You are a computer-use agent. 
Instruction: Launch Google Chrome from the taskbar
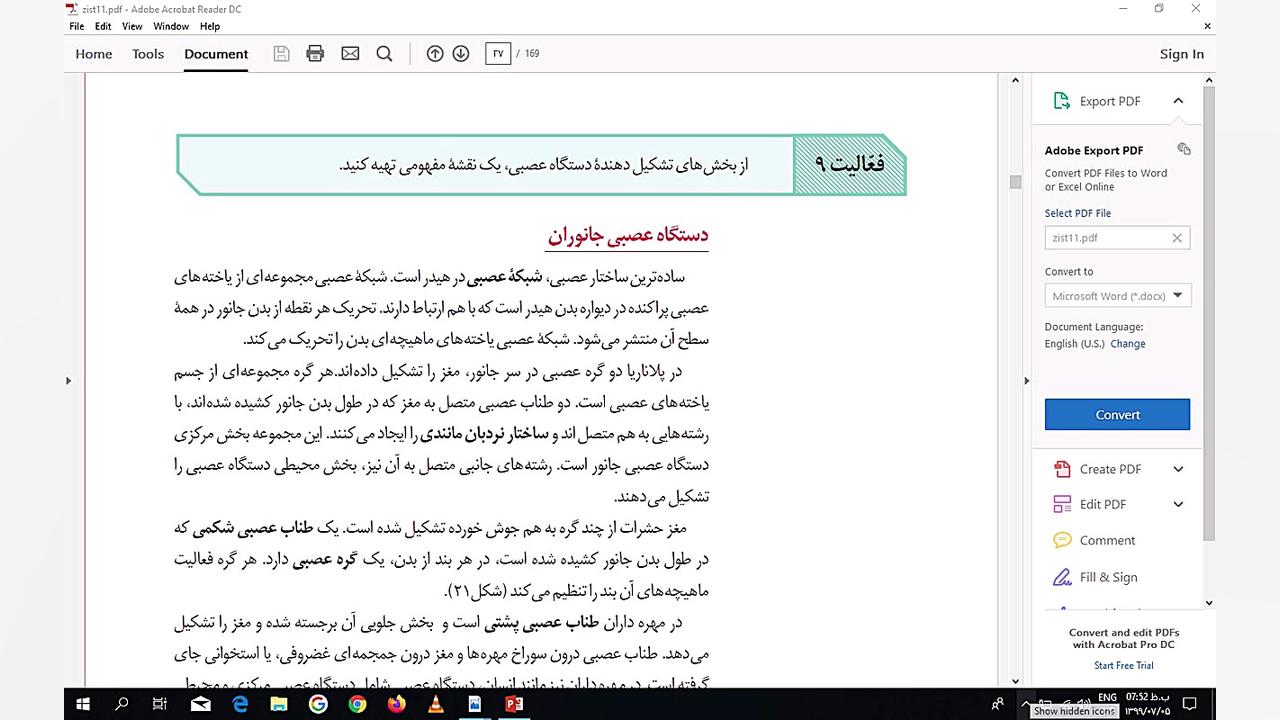pos(358,704)
